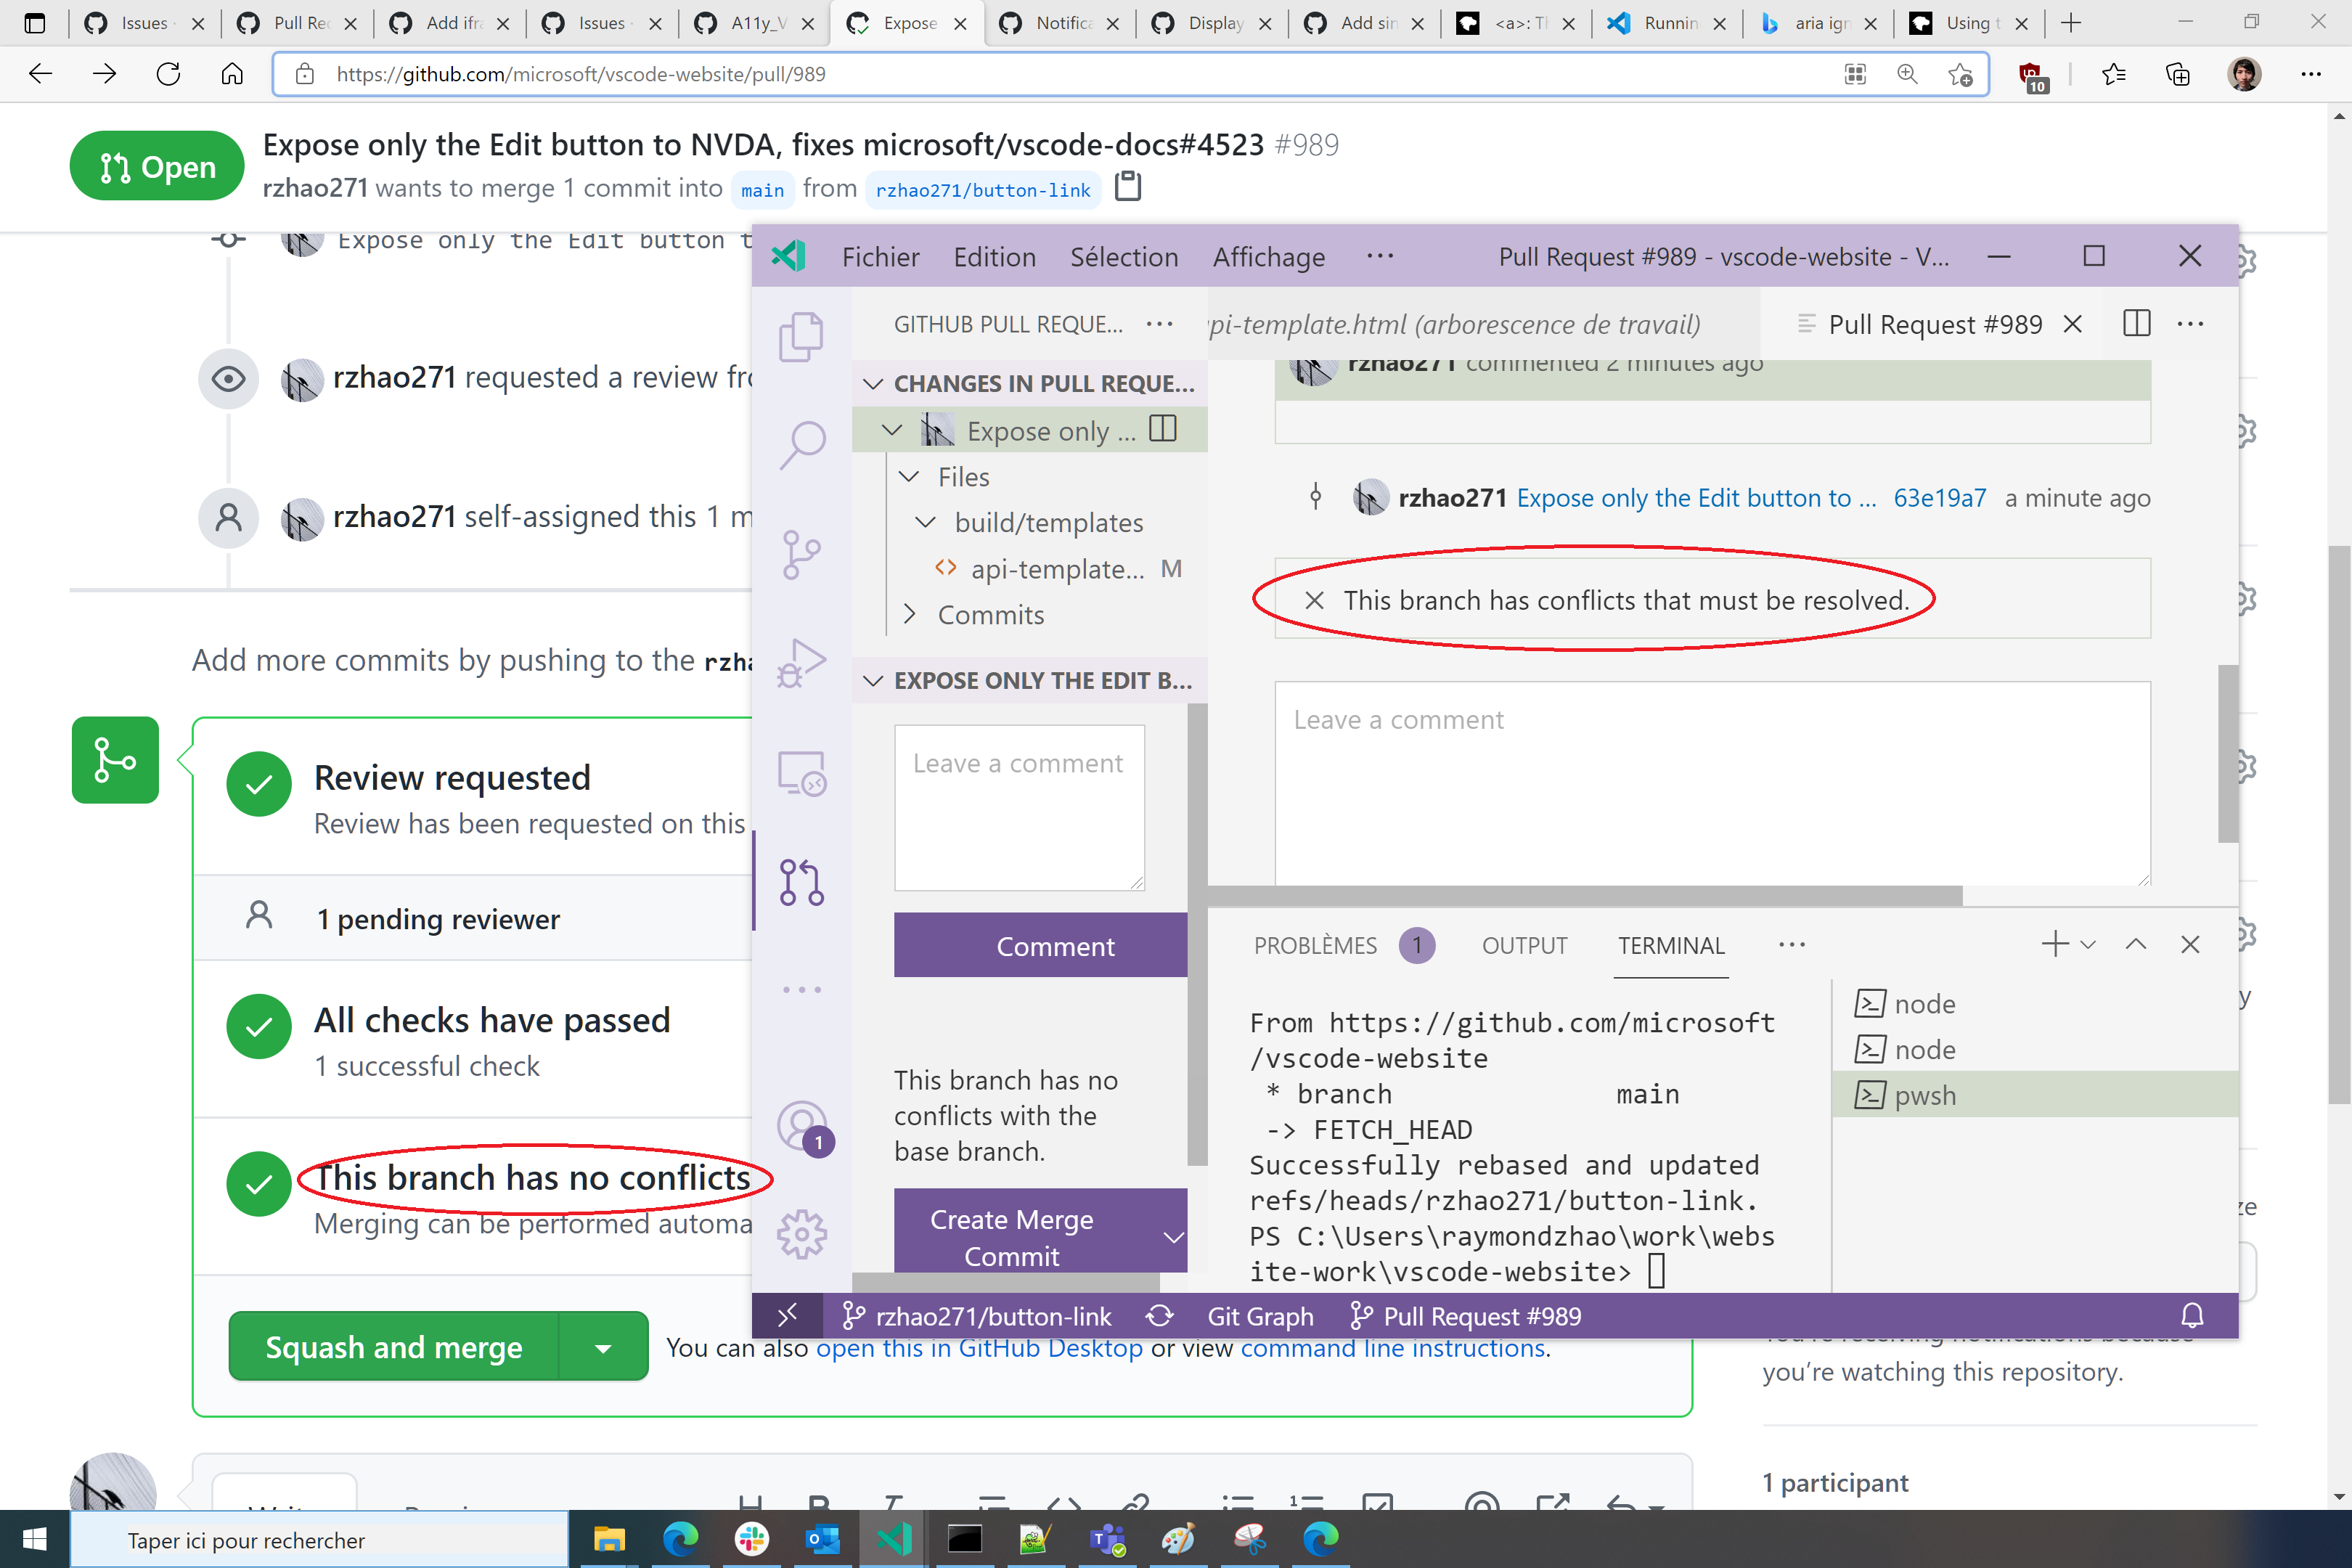
Task: Maximize the terminal panel with the chevron
Action: pos(2136,944)
